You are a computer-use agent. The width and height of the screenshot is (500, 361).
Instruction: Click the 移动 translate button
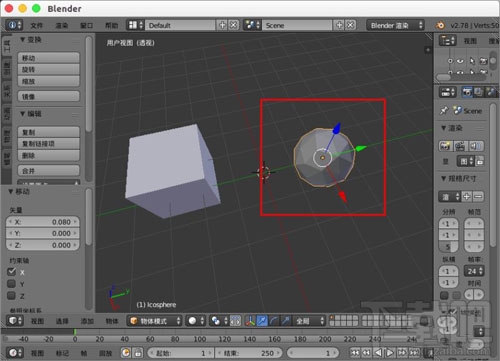[49, 58]
